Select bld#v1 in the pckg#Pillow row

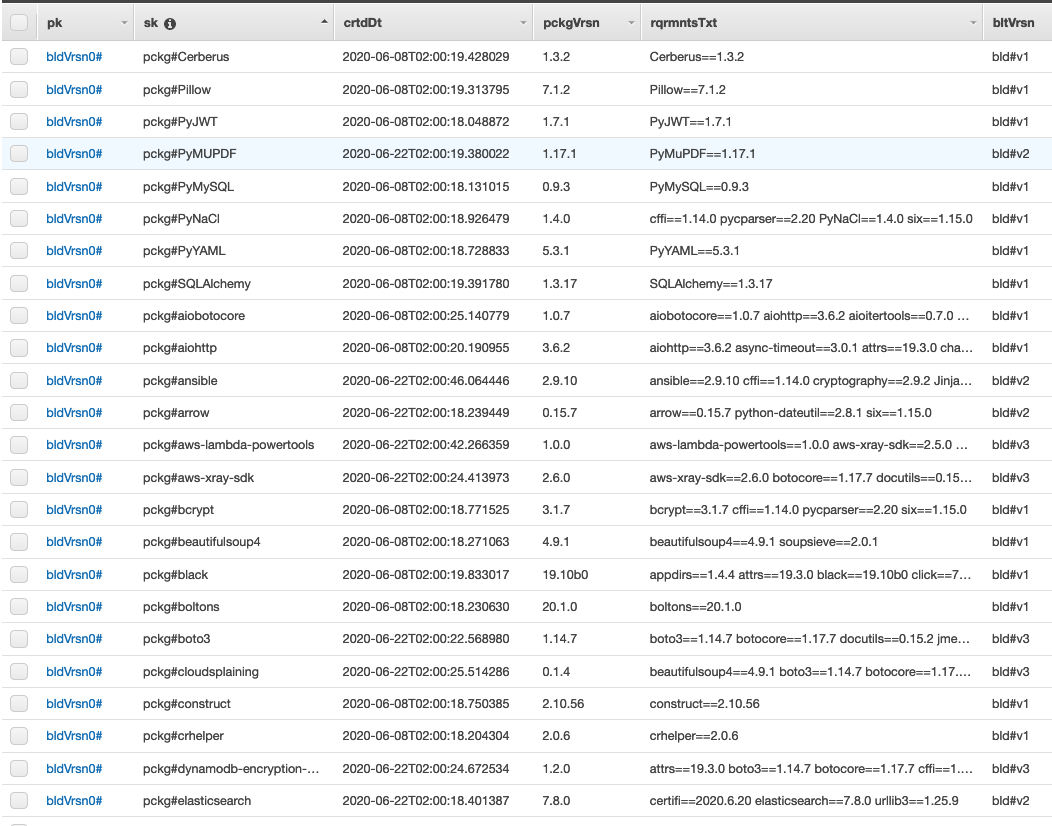1010,89
